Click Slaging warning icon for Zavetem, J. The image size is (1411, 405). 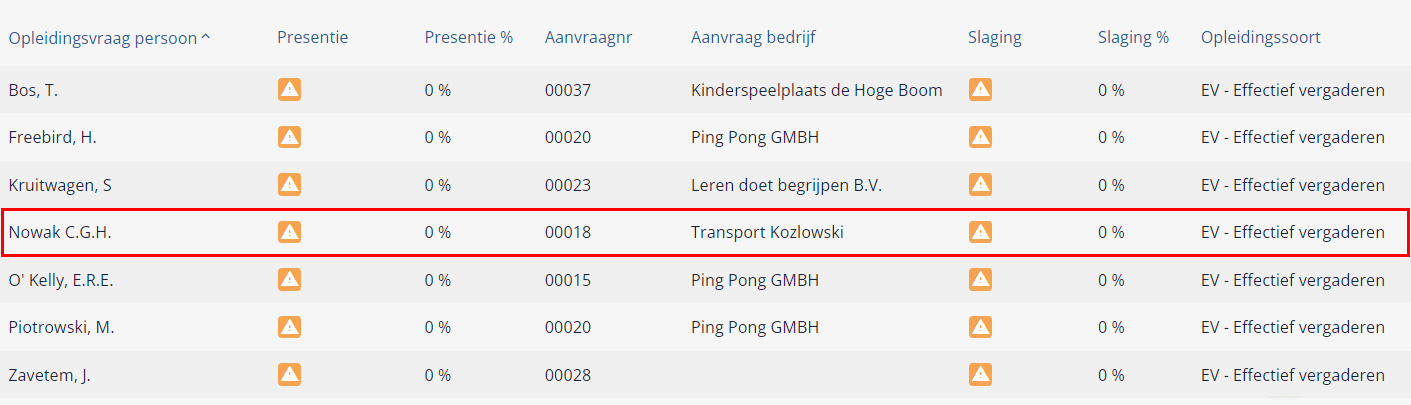point(980,375)
